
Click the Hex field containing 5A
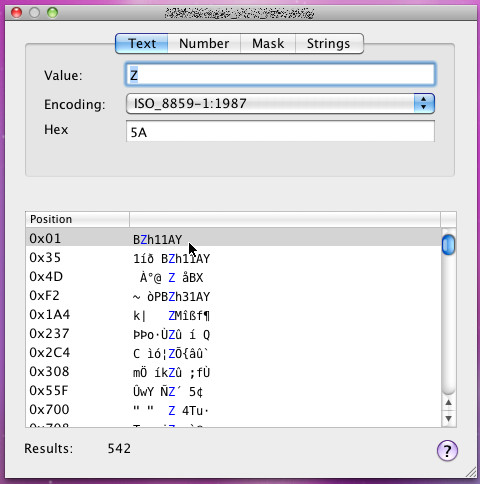[280, 132]
